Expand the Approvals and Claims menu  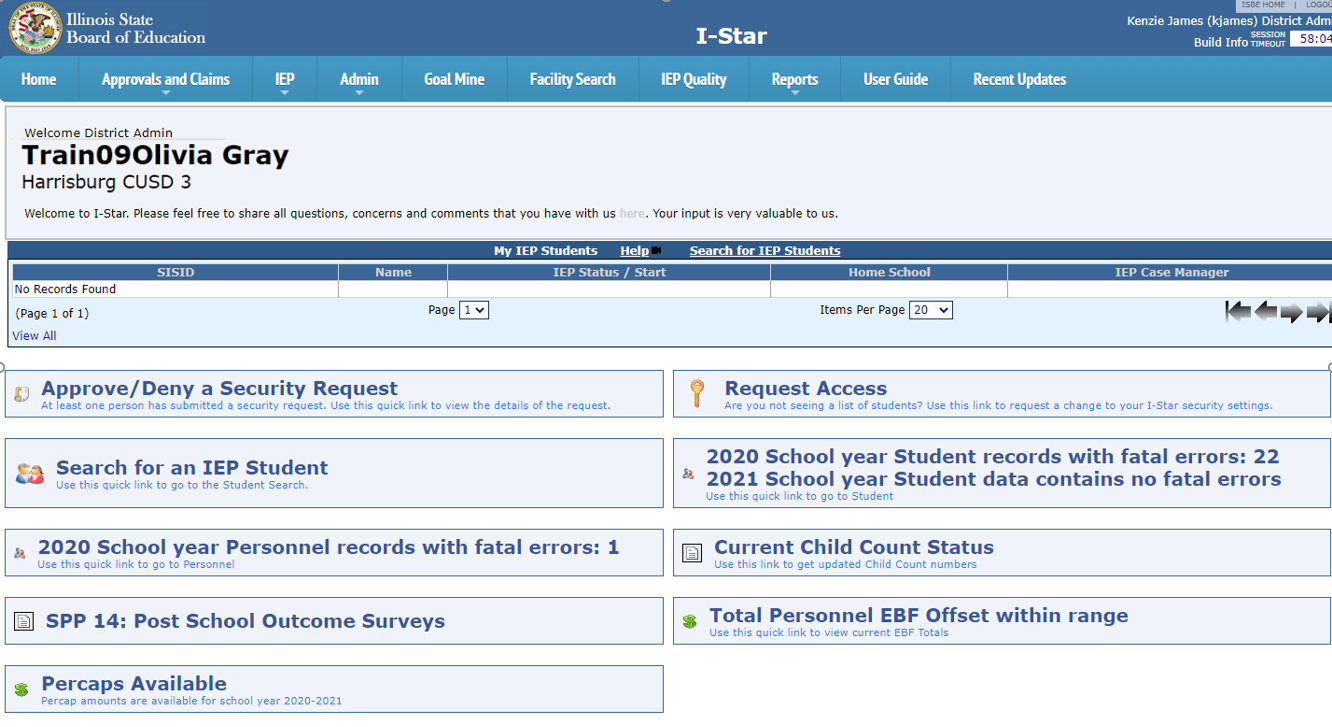click(166, 79)
